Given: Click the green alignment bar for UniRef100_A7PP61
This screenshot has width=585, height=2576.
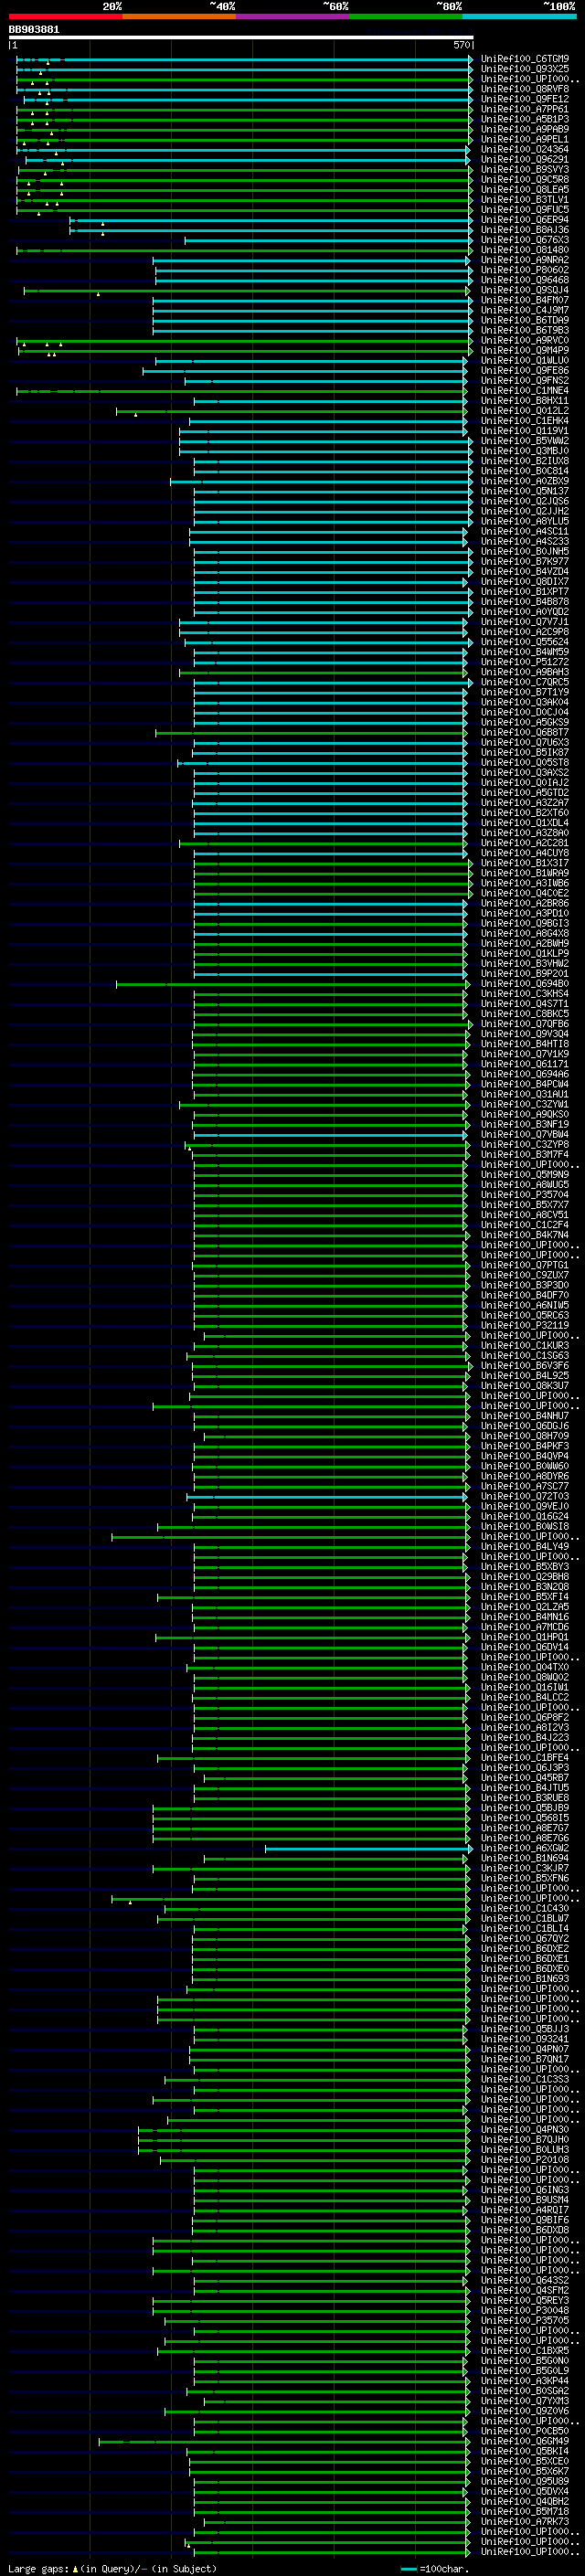Looking at the screenshot, I should (245, 109).
